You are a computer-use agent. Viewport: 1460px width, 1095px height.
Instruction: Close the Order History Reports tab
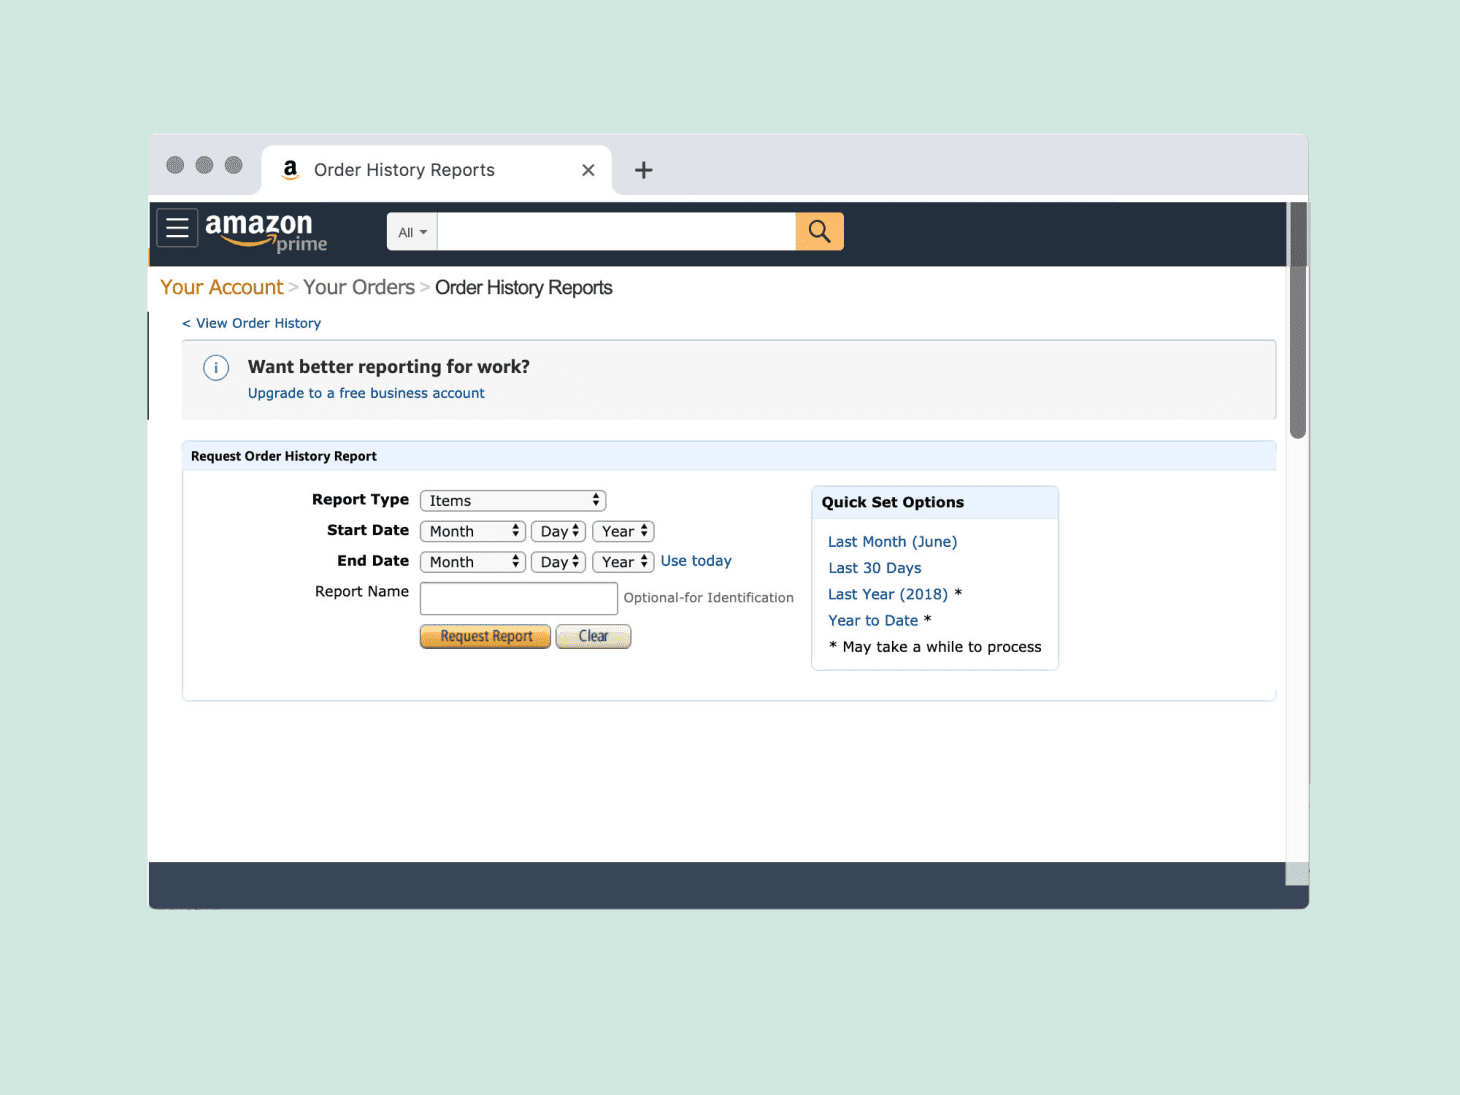coord(588,170)
